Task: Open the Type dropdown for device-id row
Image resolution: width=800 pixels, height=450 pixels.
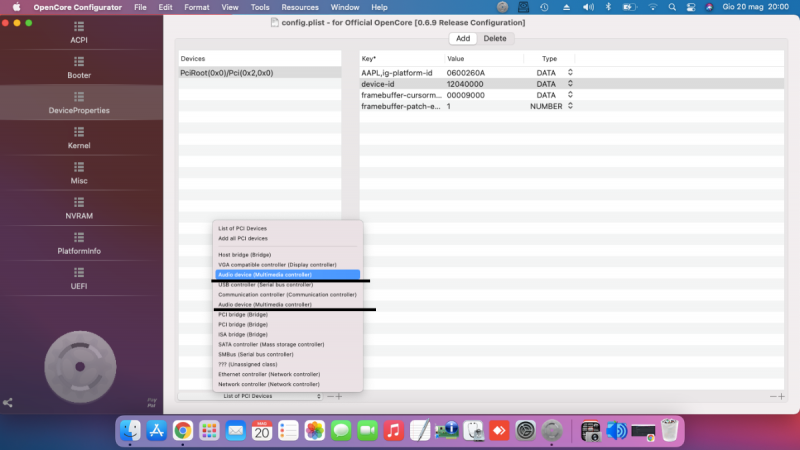Action: click(x=570, y=84)
